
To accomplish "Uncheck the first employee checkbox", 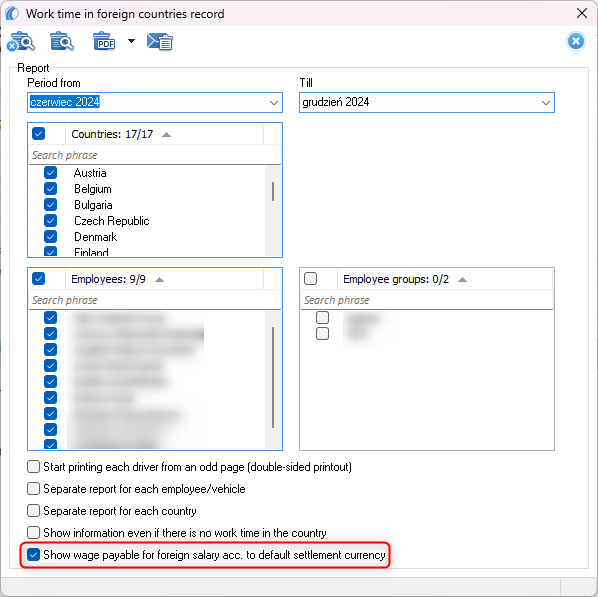I will click(50, 318).
